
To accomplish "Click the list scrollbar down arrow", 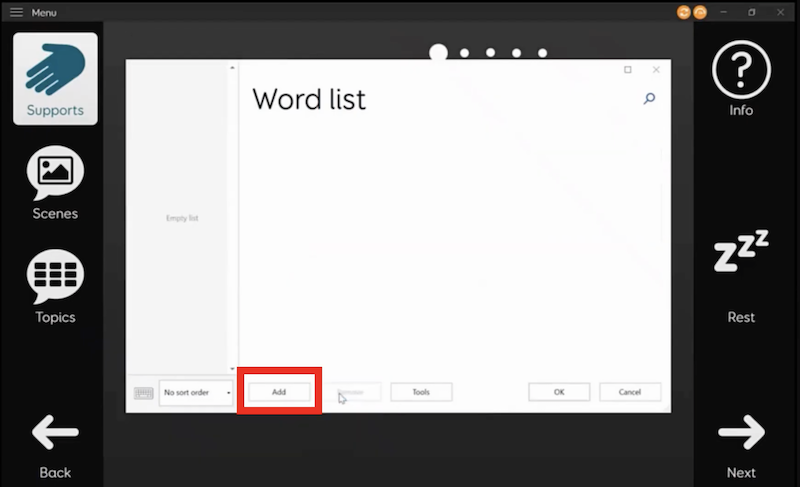I will pyautogui.click(x=233, y=369).
